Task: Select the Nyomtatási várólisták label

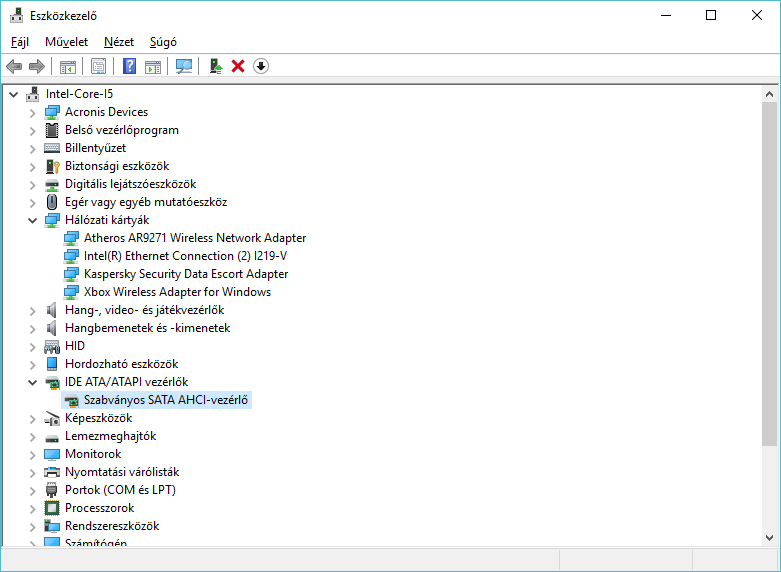Action: tap(122, 472)
